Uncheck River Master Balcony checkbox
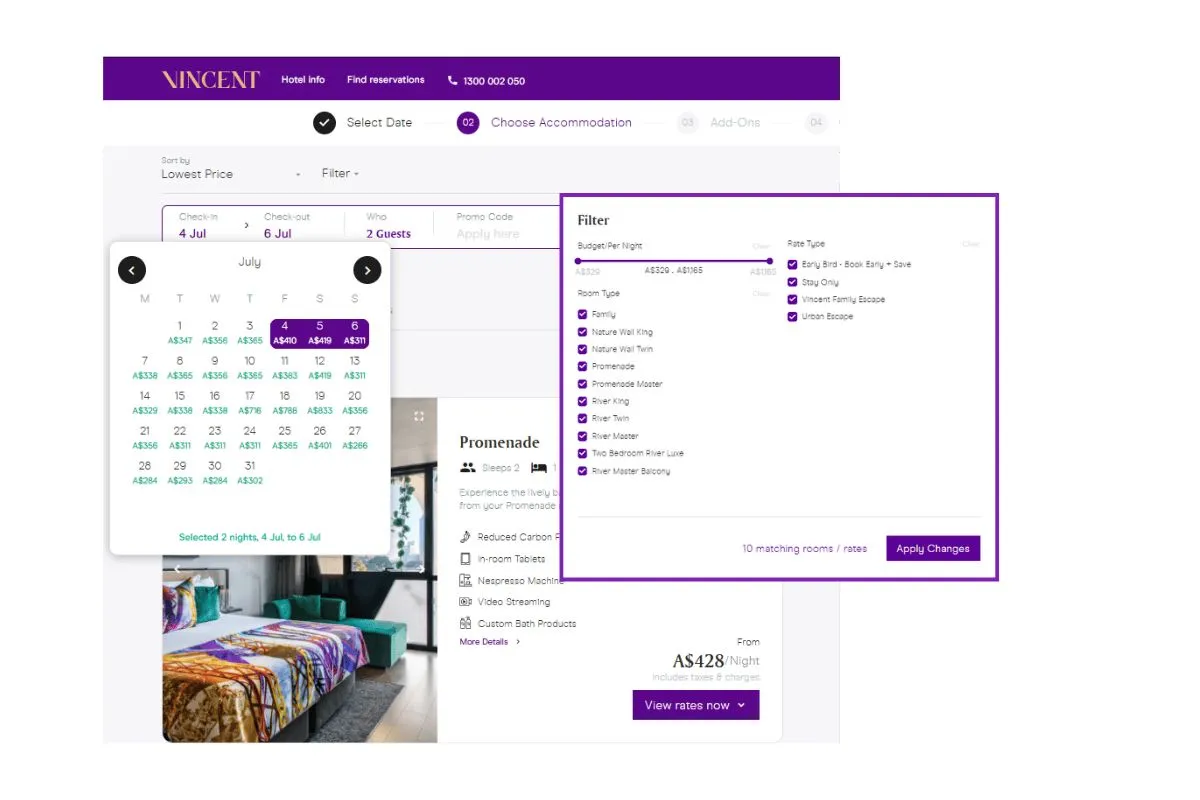Image resolution: width=1200 pixels, height=800 pixels. coord(582,471)
